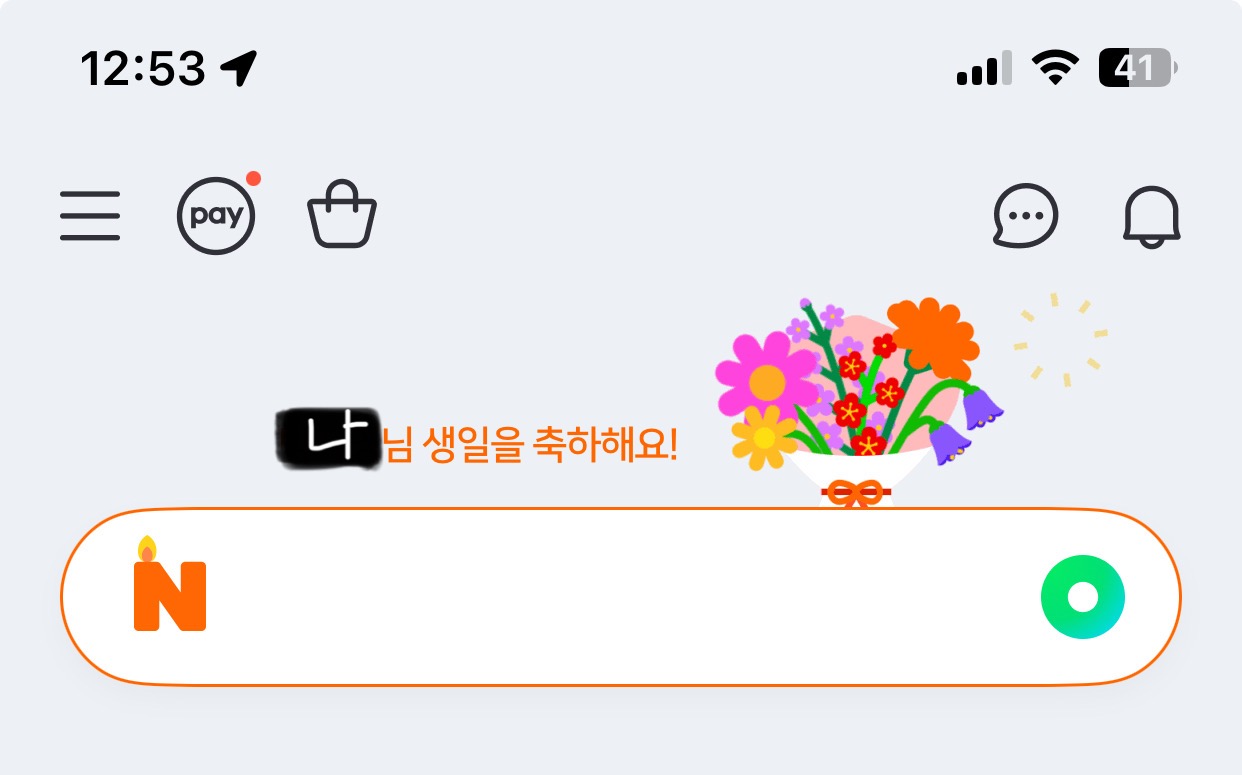This screenshot has height=775, width=1242.
Task: Tap the red ribbon bow on bouquet
Action: tap(855, 493)
